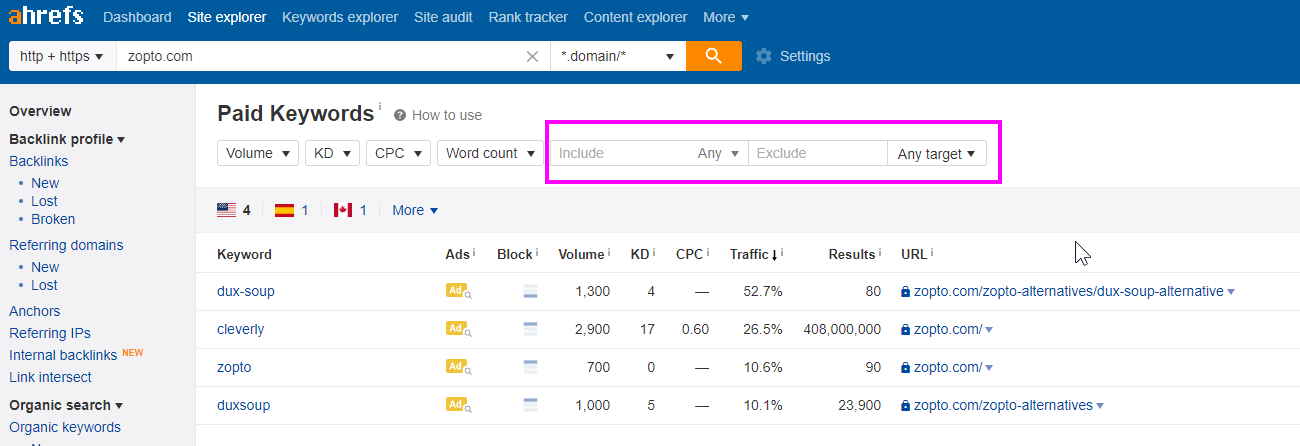
Task: Click the Ad icon in the cleverly row
Action: coord(458,329)
